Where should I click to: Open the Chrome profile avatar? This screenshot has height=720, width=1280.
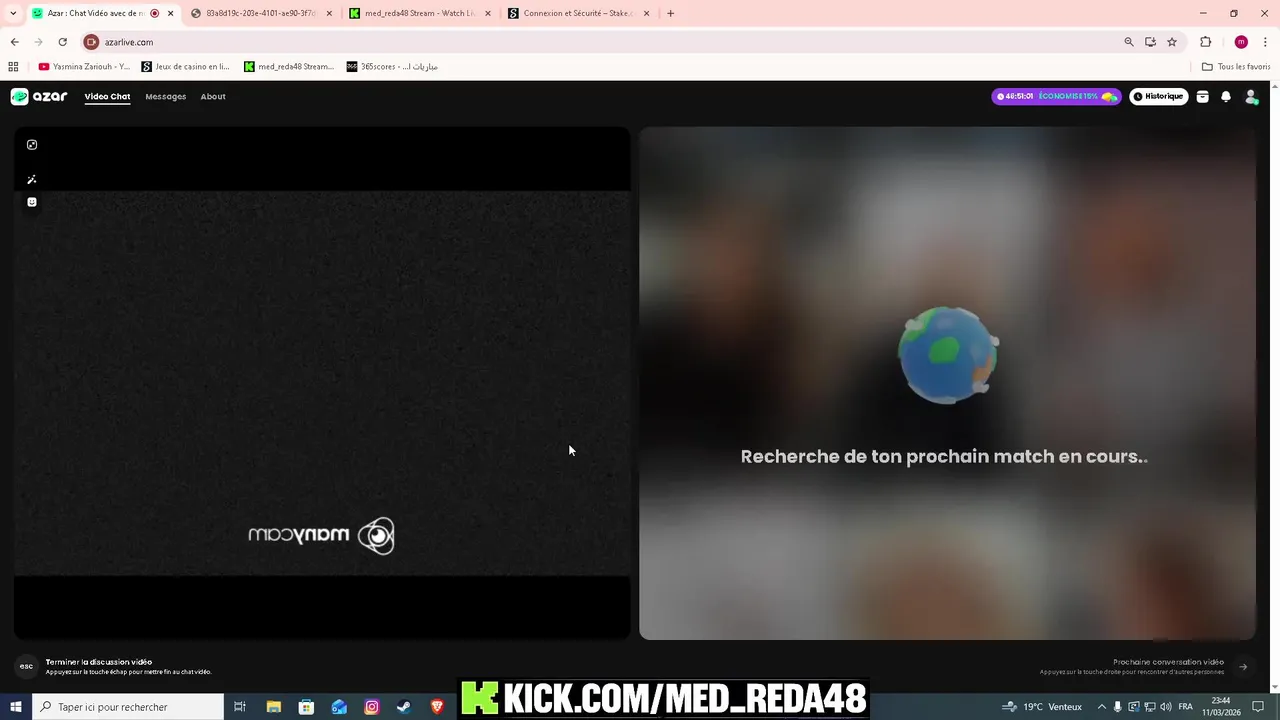1241,42
